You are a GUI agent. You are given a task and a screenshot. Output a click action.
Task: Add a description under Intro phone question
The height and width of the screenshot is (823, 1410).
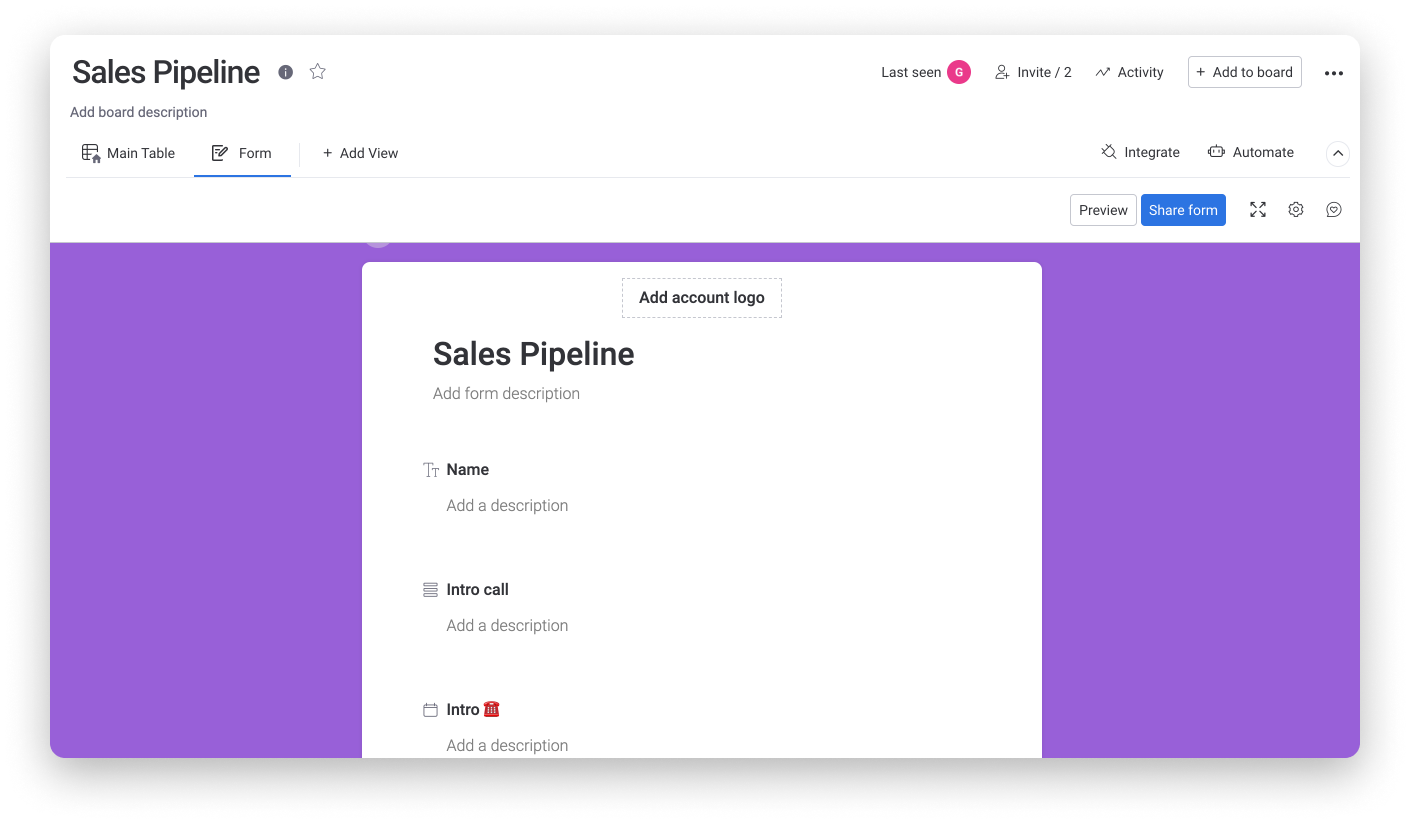pos(507,746)
